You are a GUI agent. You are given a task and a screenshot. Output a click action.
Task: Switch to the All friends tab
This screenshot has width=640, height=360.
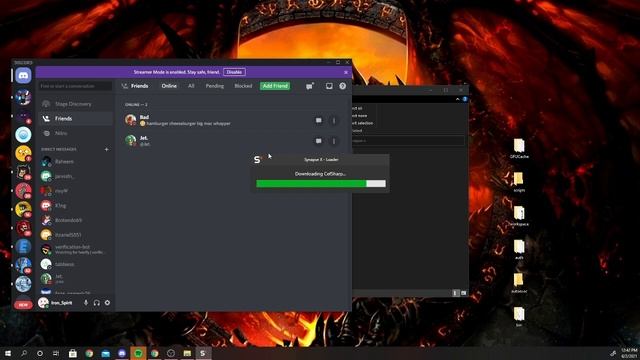191,86
